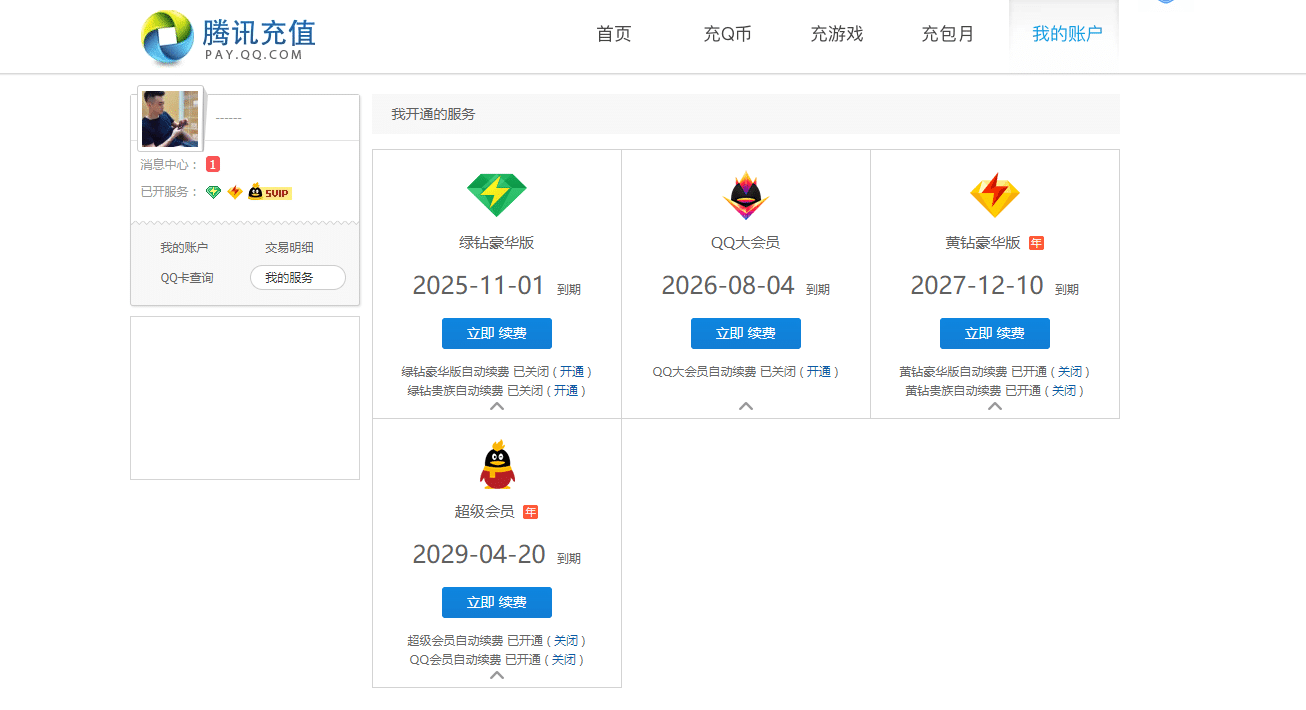Viewport: 1306px width, 710px height.
Task: Open 我的账户 link in sidebar
Action: click(185, 248)
